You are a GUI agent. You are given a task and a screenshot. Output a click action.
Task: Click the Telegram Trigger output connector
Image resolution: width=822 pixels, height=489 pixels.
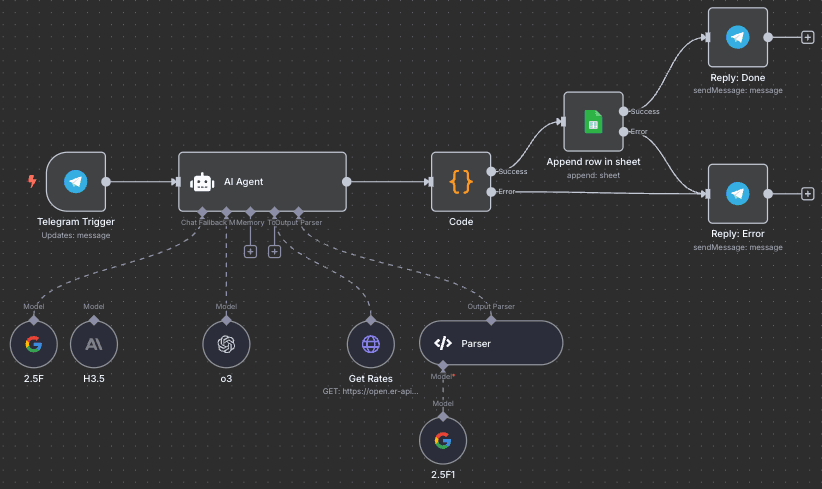[106, 182]
